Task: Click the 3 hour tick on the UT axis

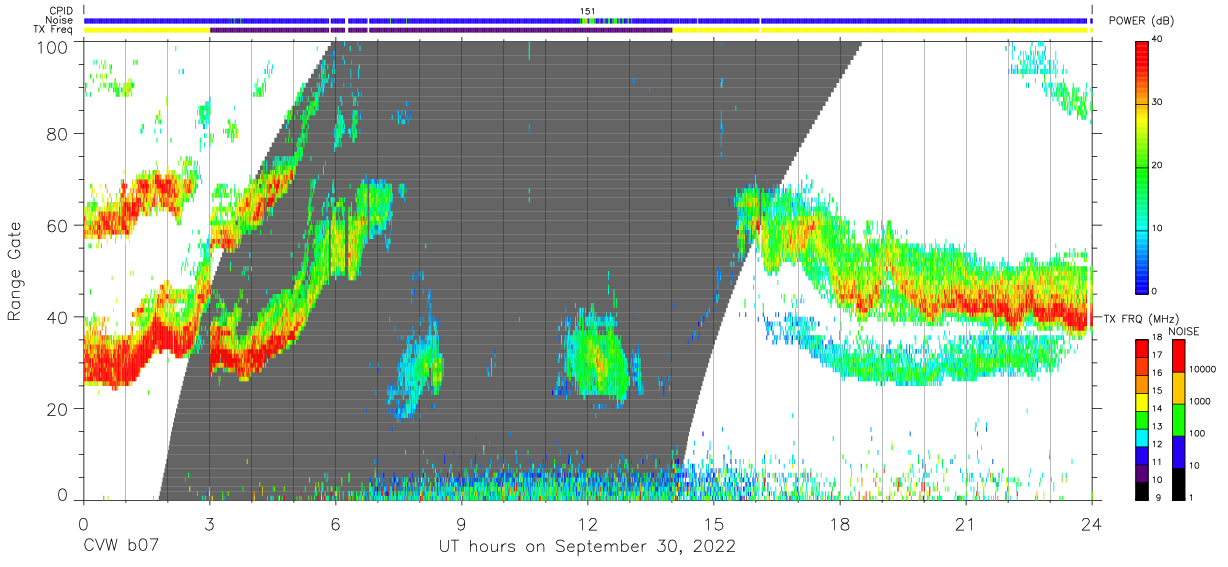Action: click(x=209, y=523)
